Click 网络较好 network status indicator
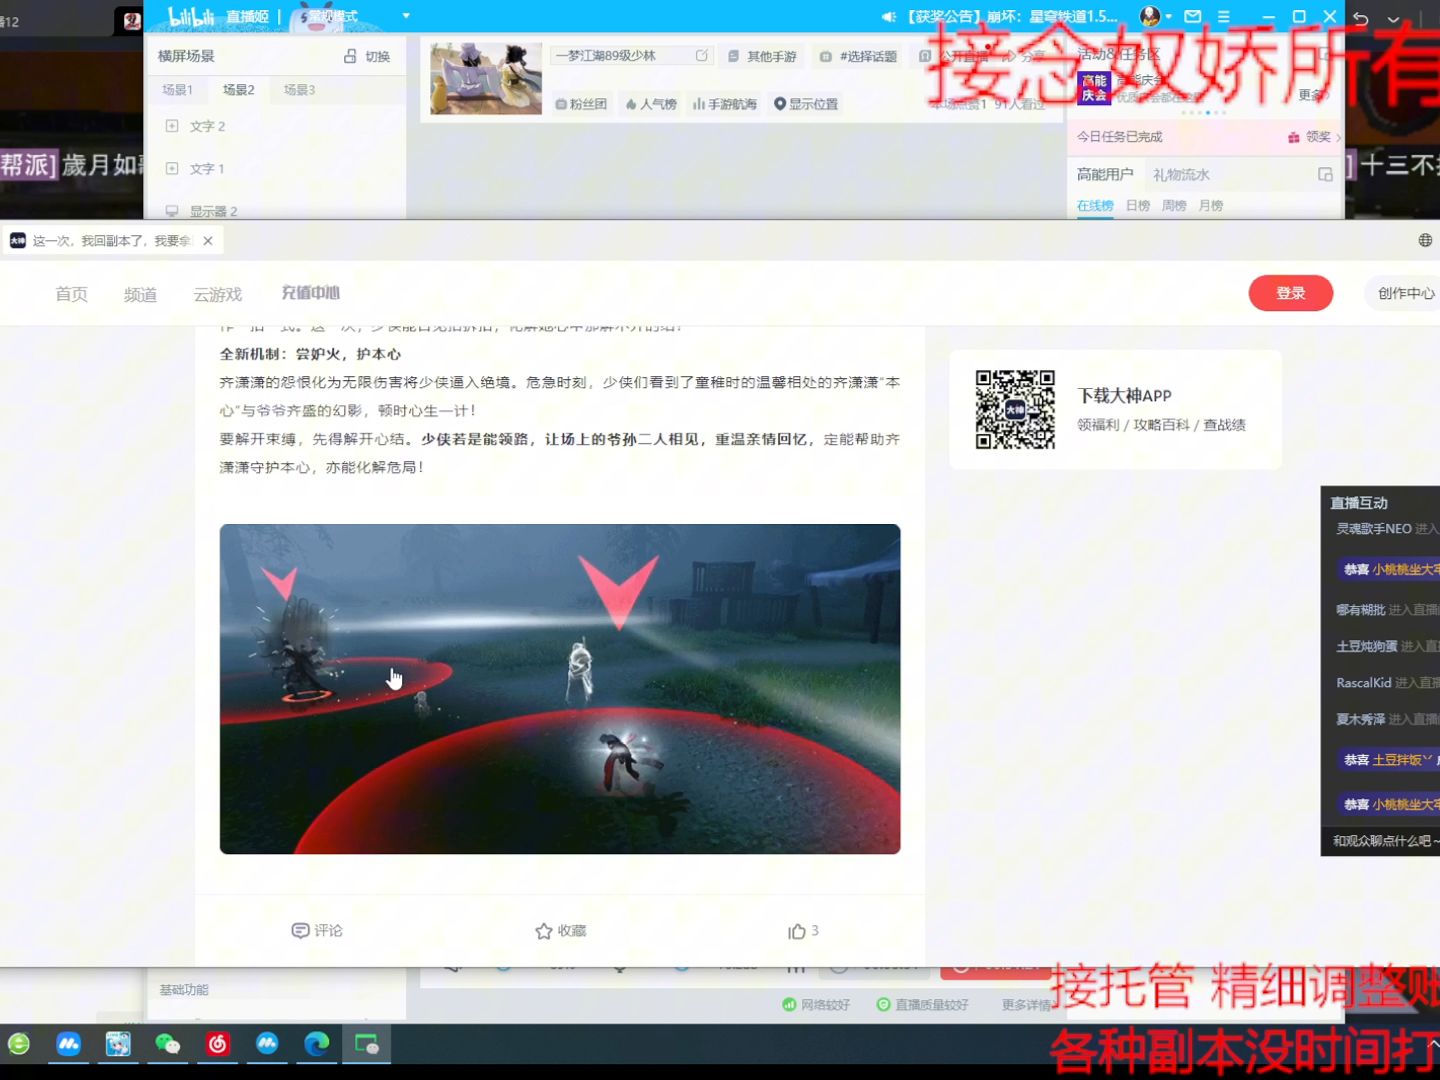This screenshot has height=1080, width=1440. coord(816,1005)
